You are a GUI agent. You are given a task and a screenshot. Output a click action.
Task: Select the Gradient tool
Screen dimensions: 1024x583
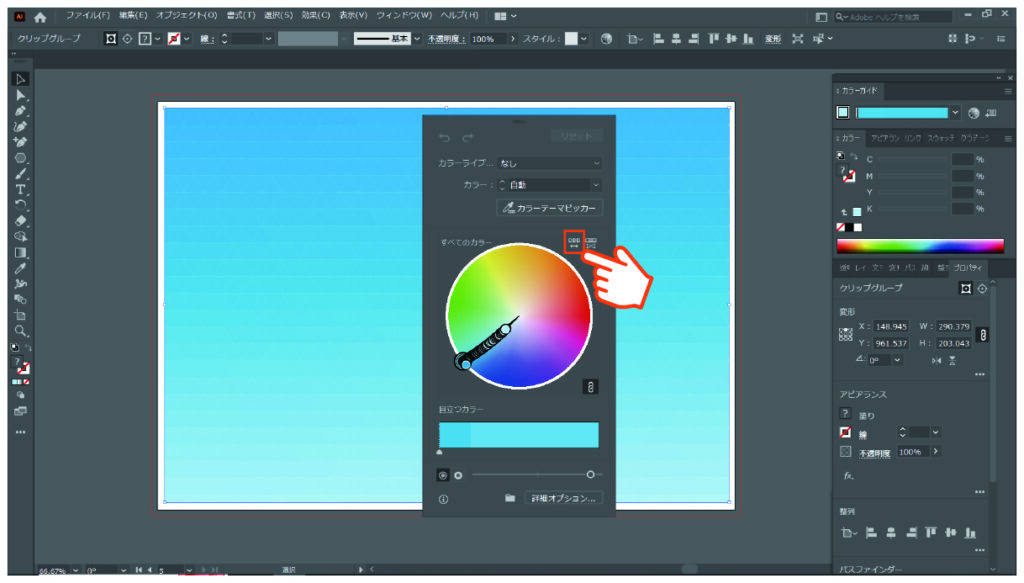pos(20,253)
